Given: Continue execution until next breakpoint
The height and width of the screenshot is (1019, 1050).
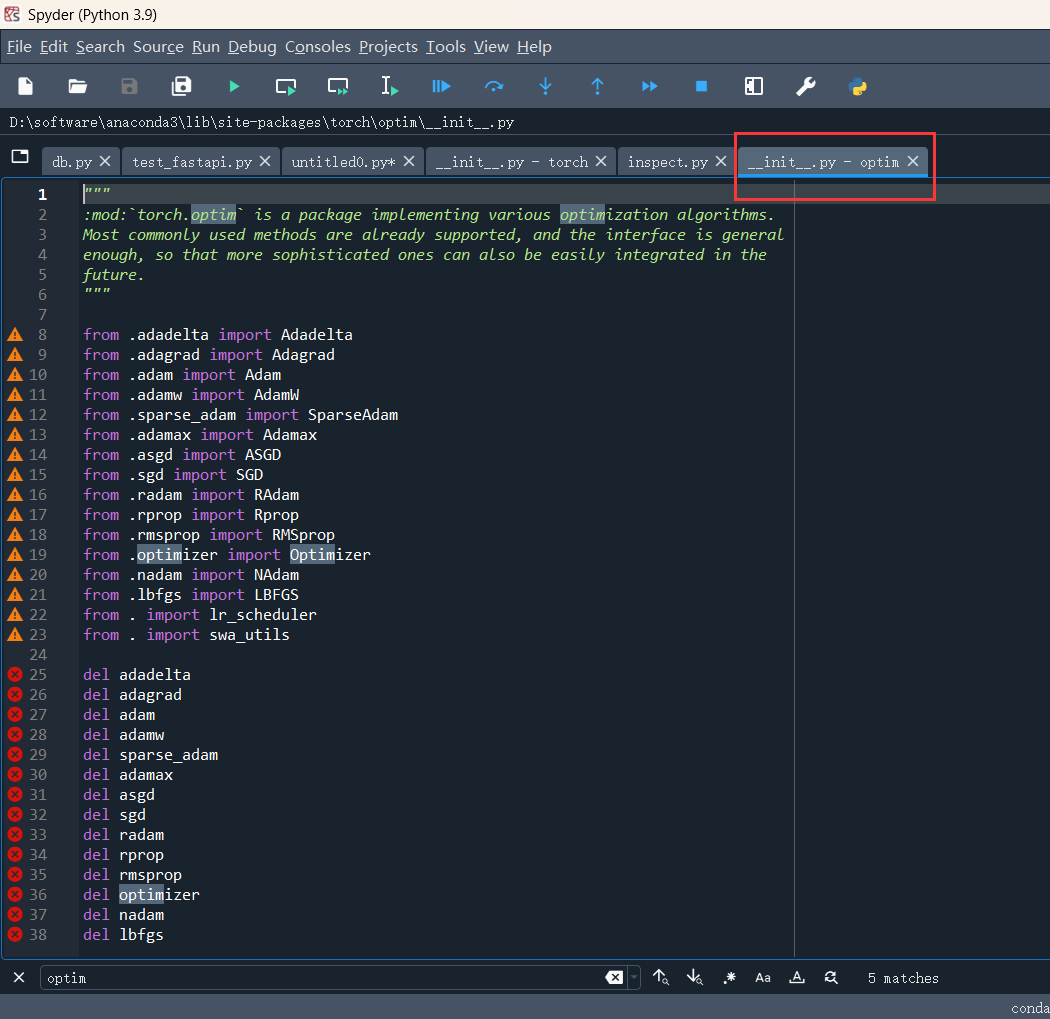Looking at the screenshot, I should coord(650,86).
